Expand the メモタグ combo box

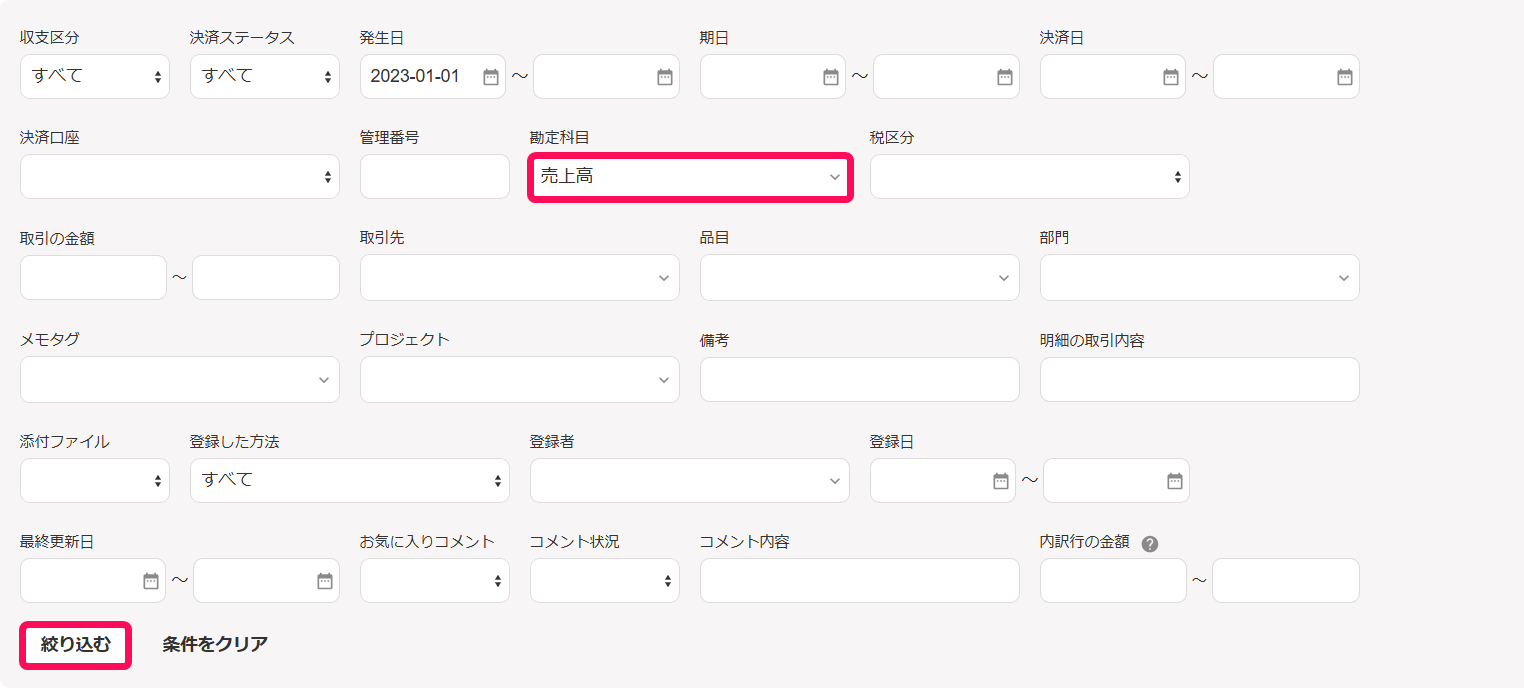click(x=180, y=380)
